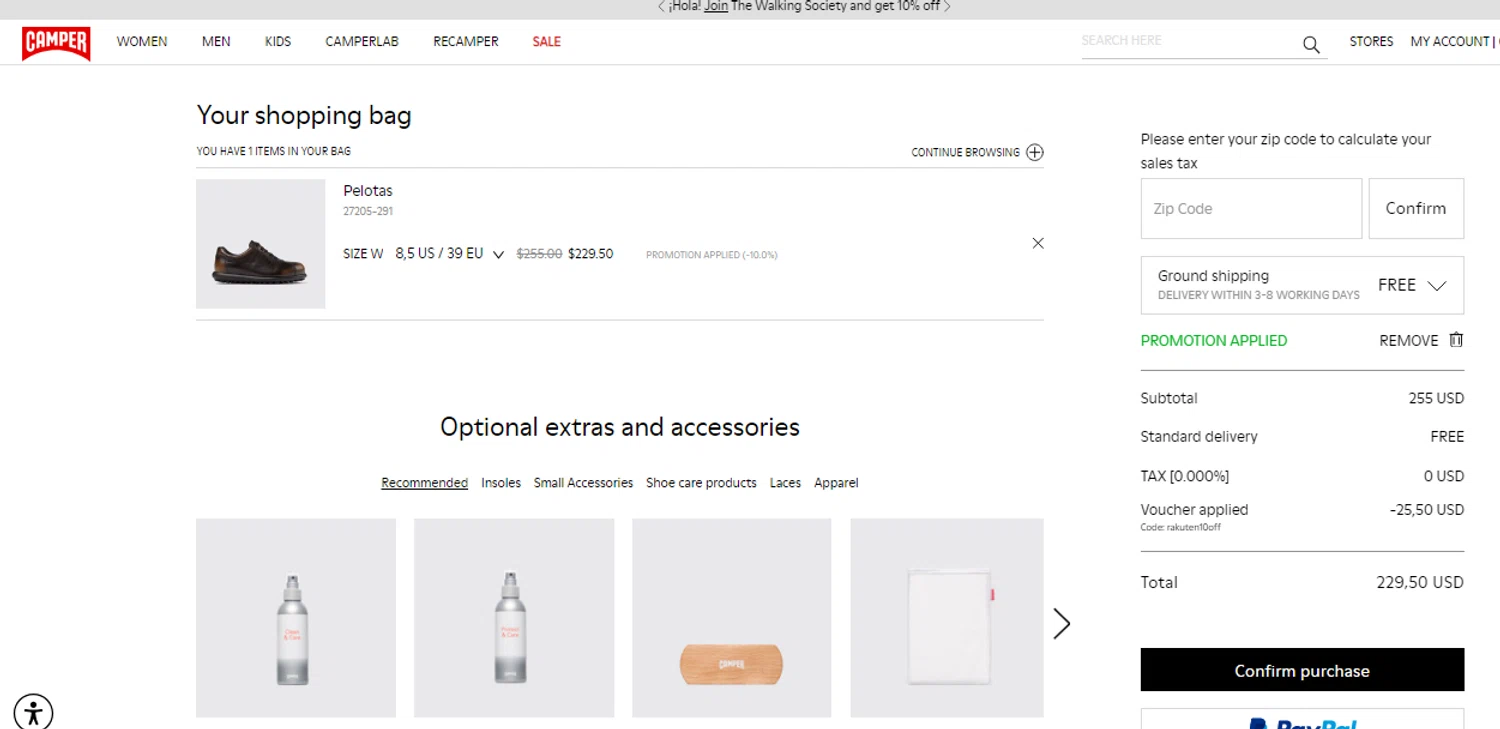Click the search magnifier icon
1500x729 pixels.
(x=1311, y=44)
